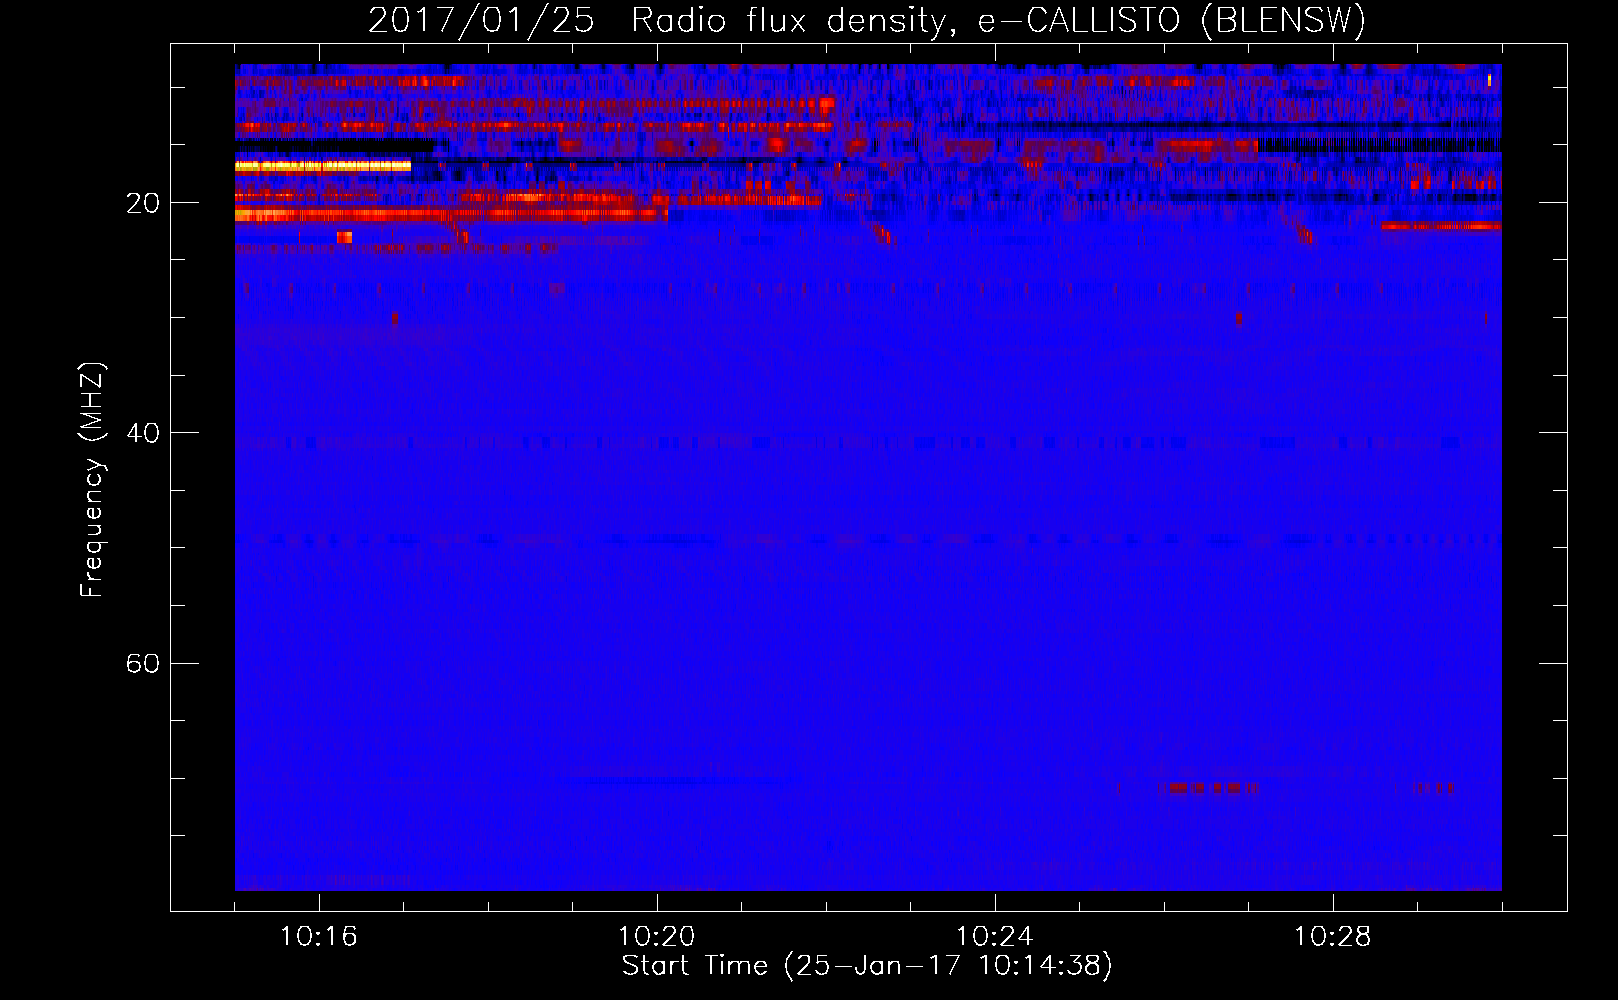Click the 'Start Time (25-Jan-17 10:14:38)' label
Image resolution: width=1618 pixels, height=1000 pixels.
pos(867,966)
